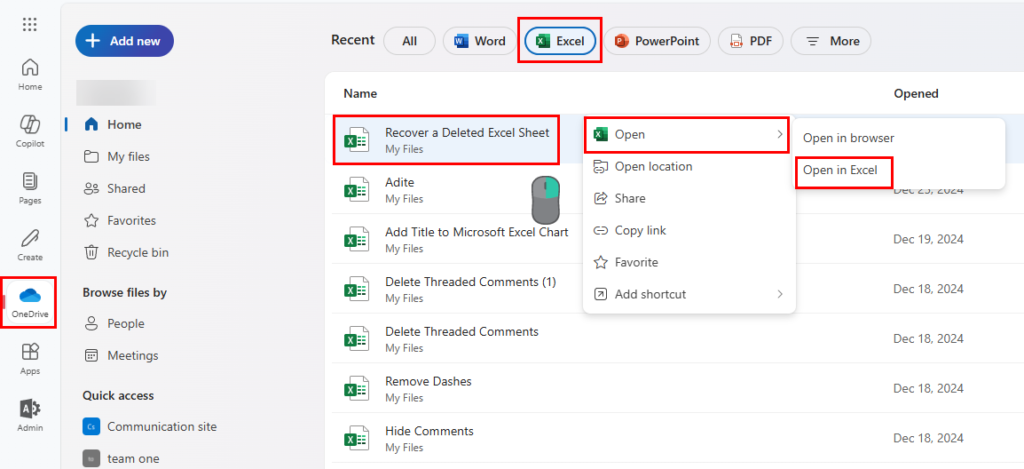
Task: Click Excel icon beside Adite
Action: (x=357, y=190)
